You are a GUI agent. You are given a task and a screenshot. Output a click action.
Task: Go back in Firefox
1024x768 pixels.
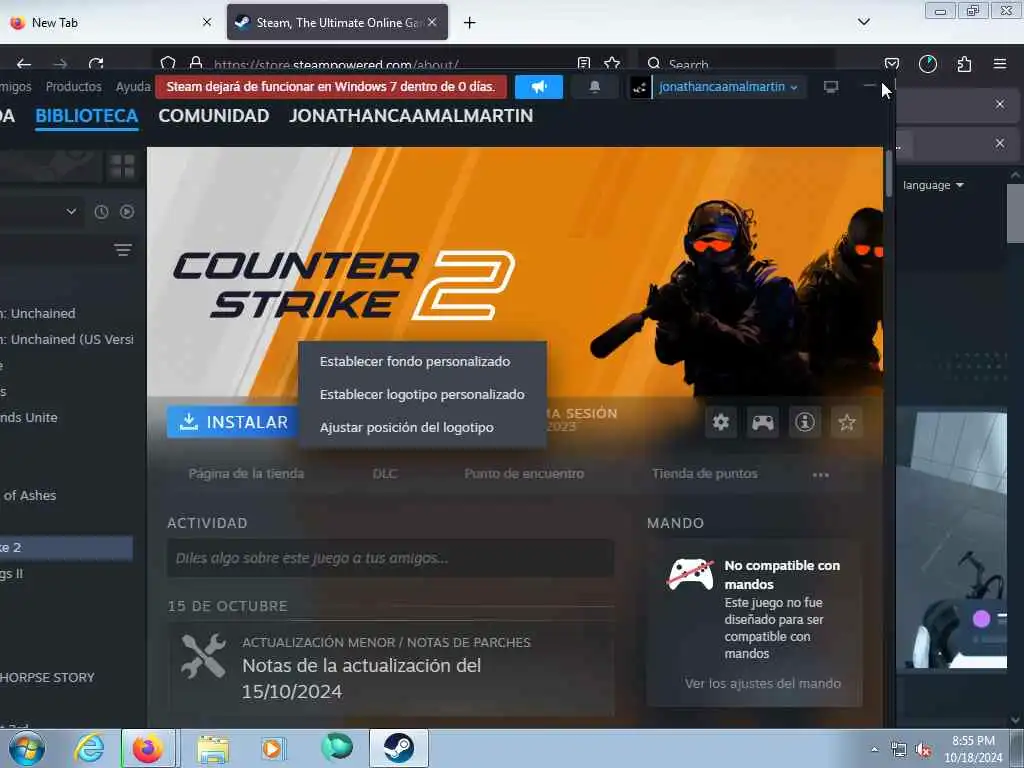(24, 64)
